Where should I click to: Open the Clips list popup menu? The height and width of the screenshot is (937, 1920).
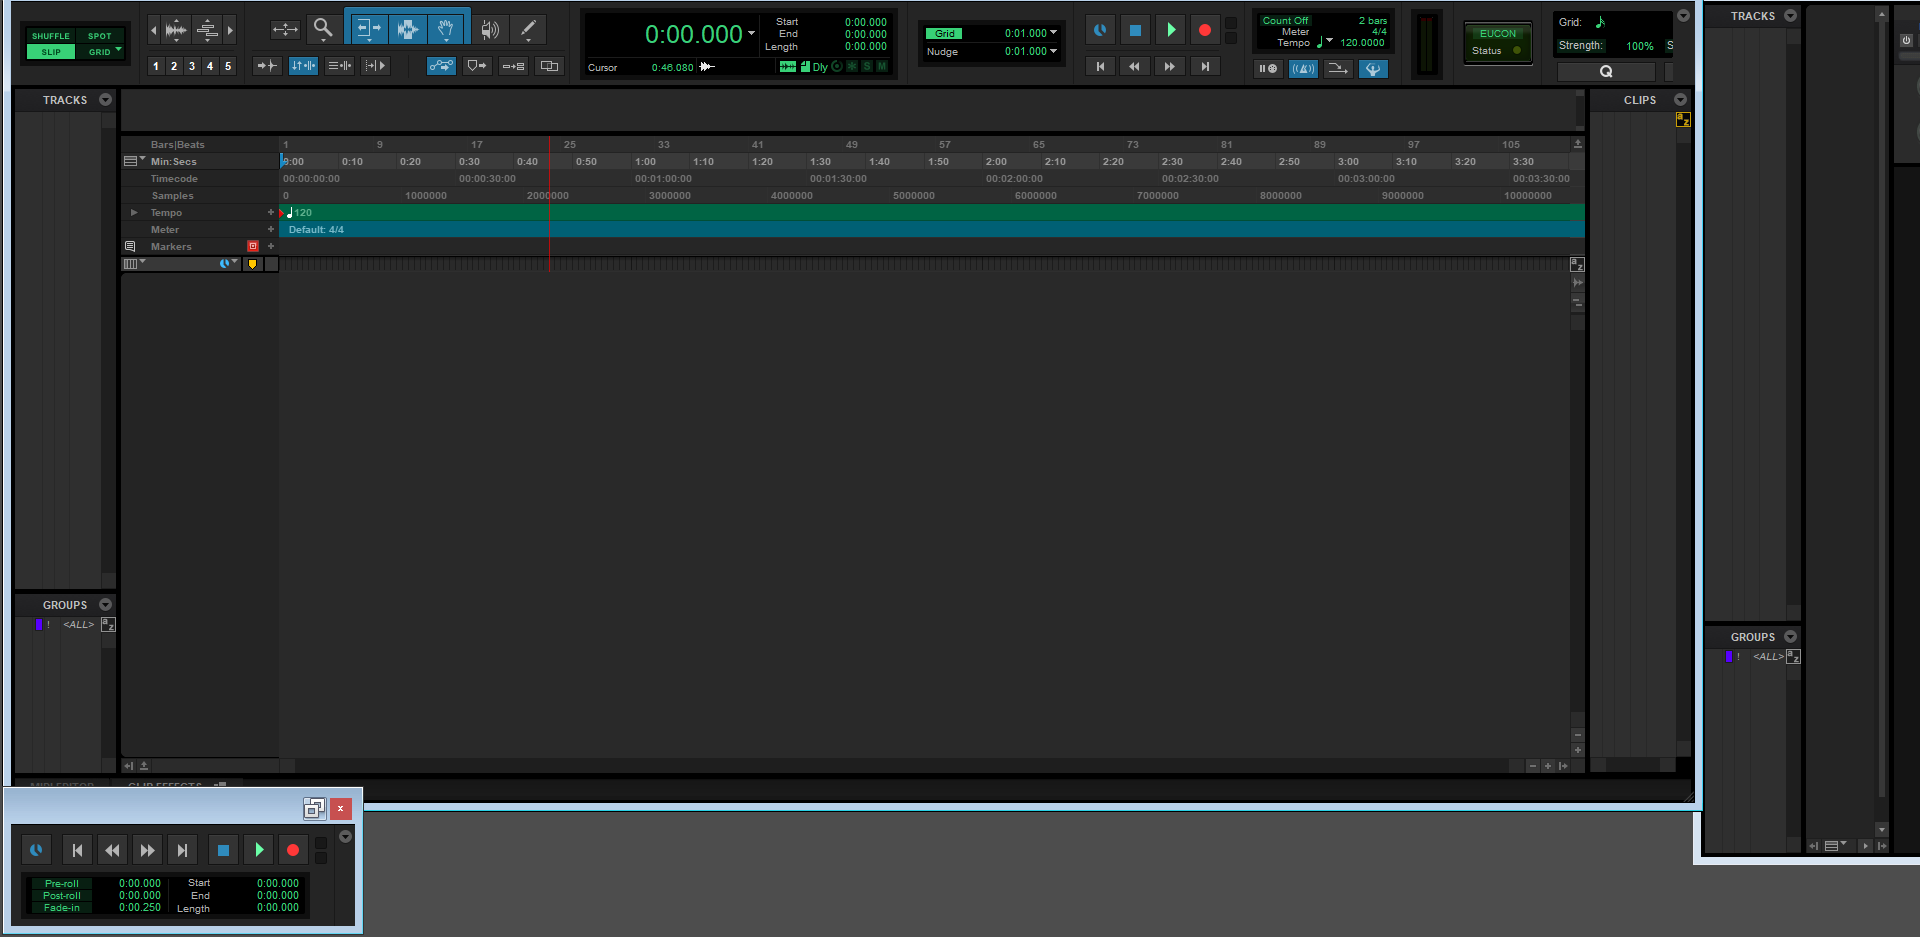tap(1680, 100)
